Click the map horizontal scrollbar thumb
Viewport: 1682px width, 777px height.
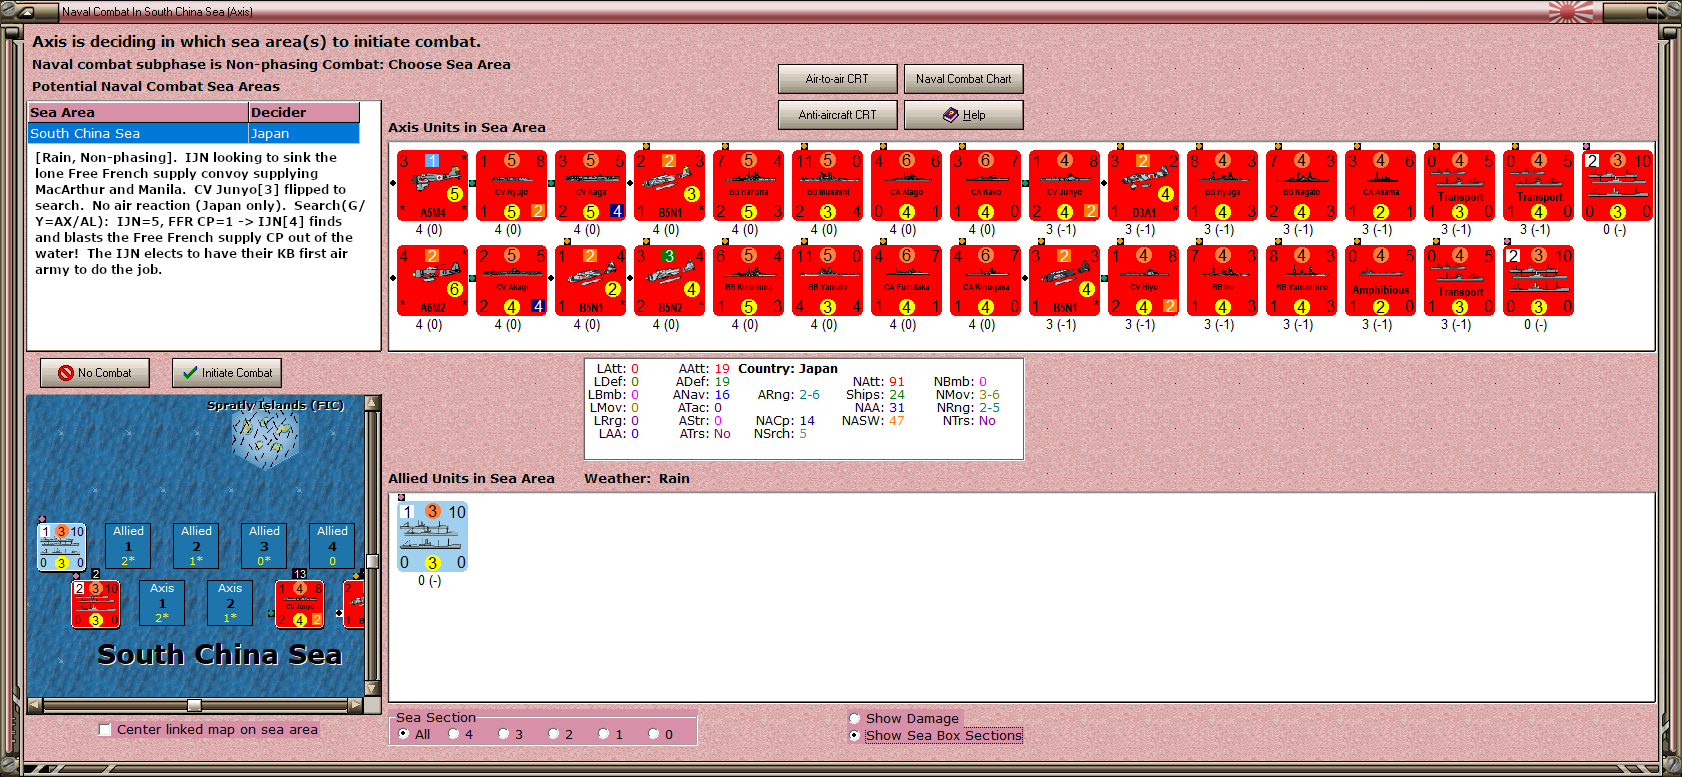[x=194, y=705]
